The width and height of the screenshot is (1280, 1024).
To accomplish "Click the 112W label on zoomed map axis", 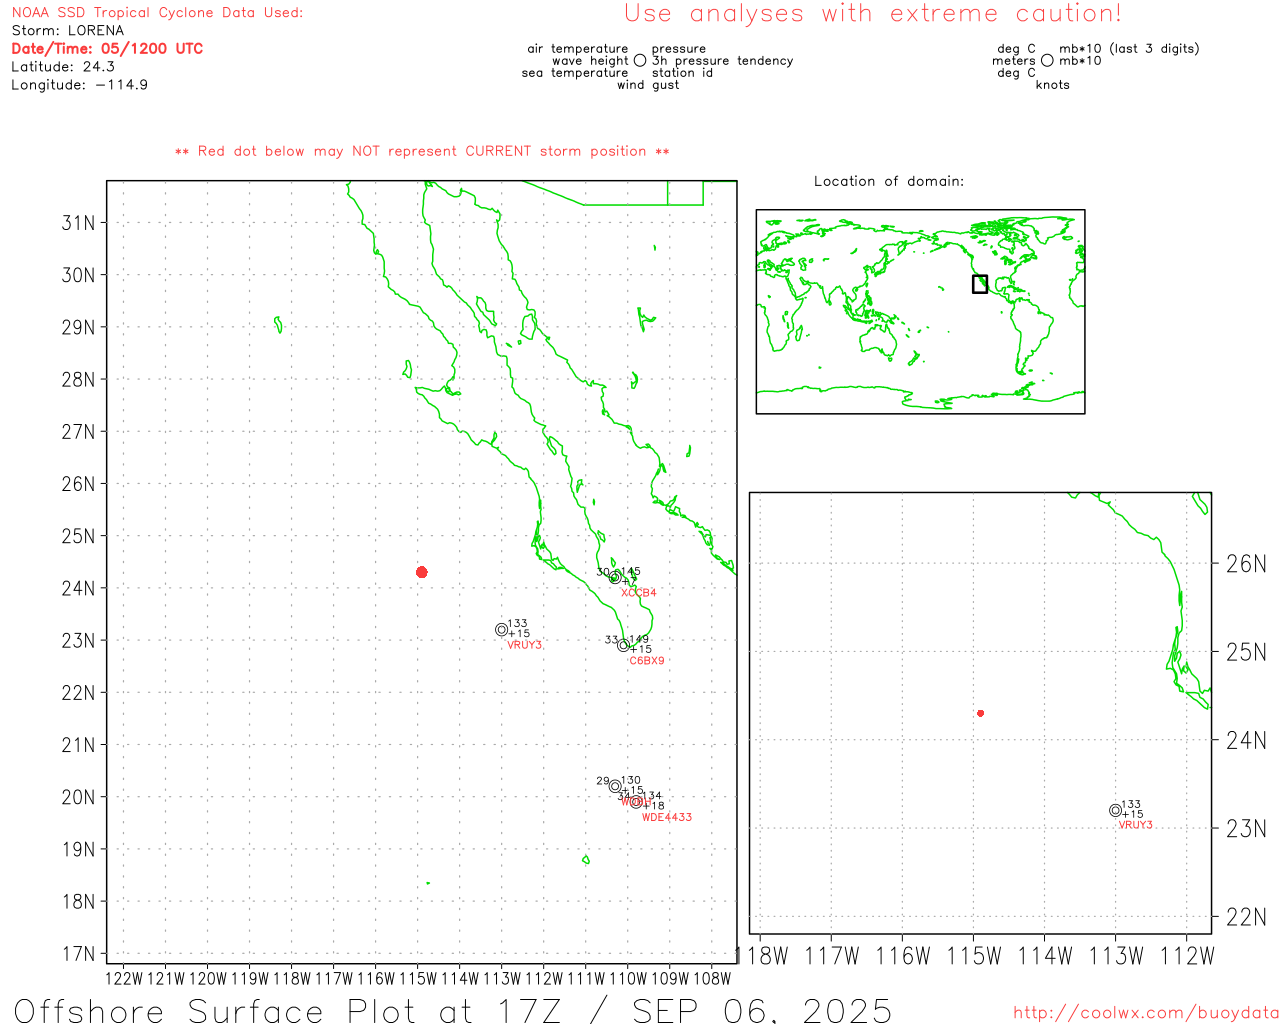I will (1187, 957).
